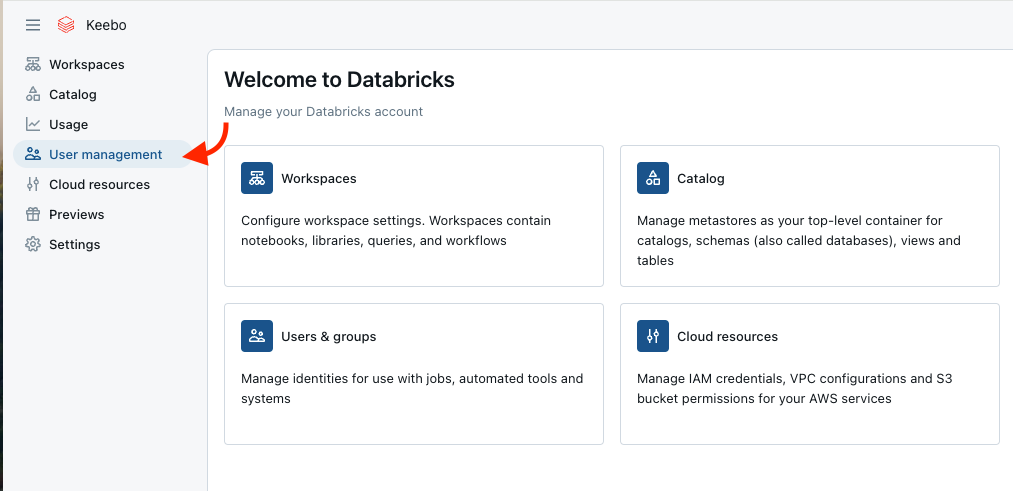Screen dimensions: 1013x491
Task: Click Manage your Databricks account subtitle
Action: [323, 112]
